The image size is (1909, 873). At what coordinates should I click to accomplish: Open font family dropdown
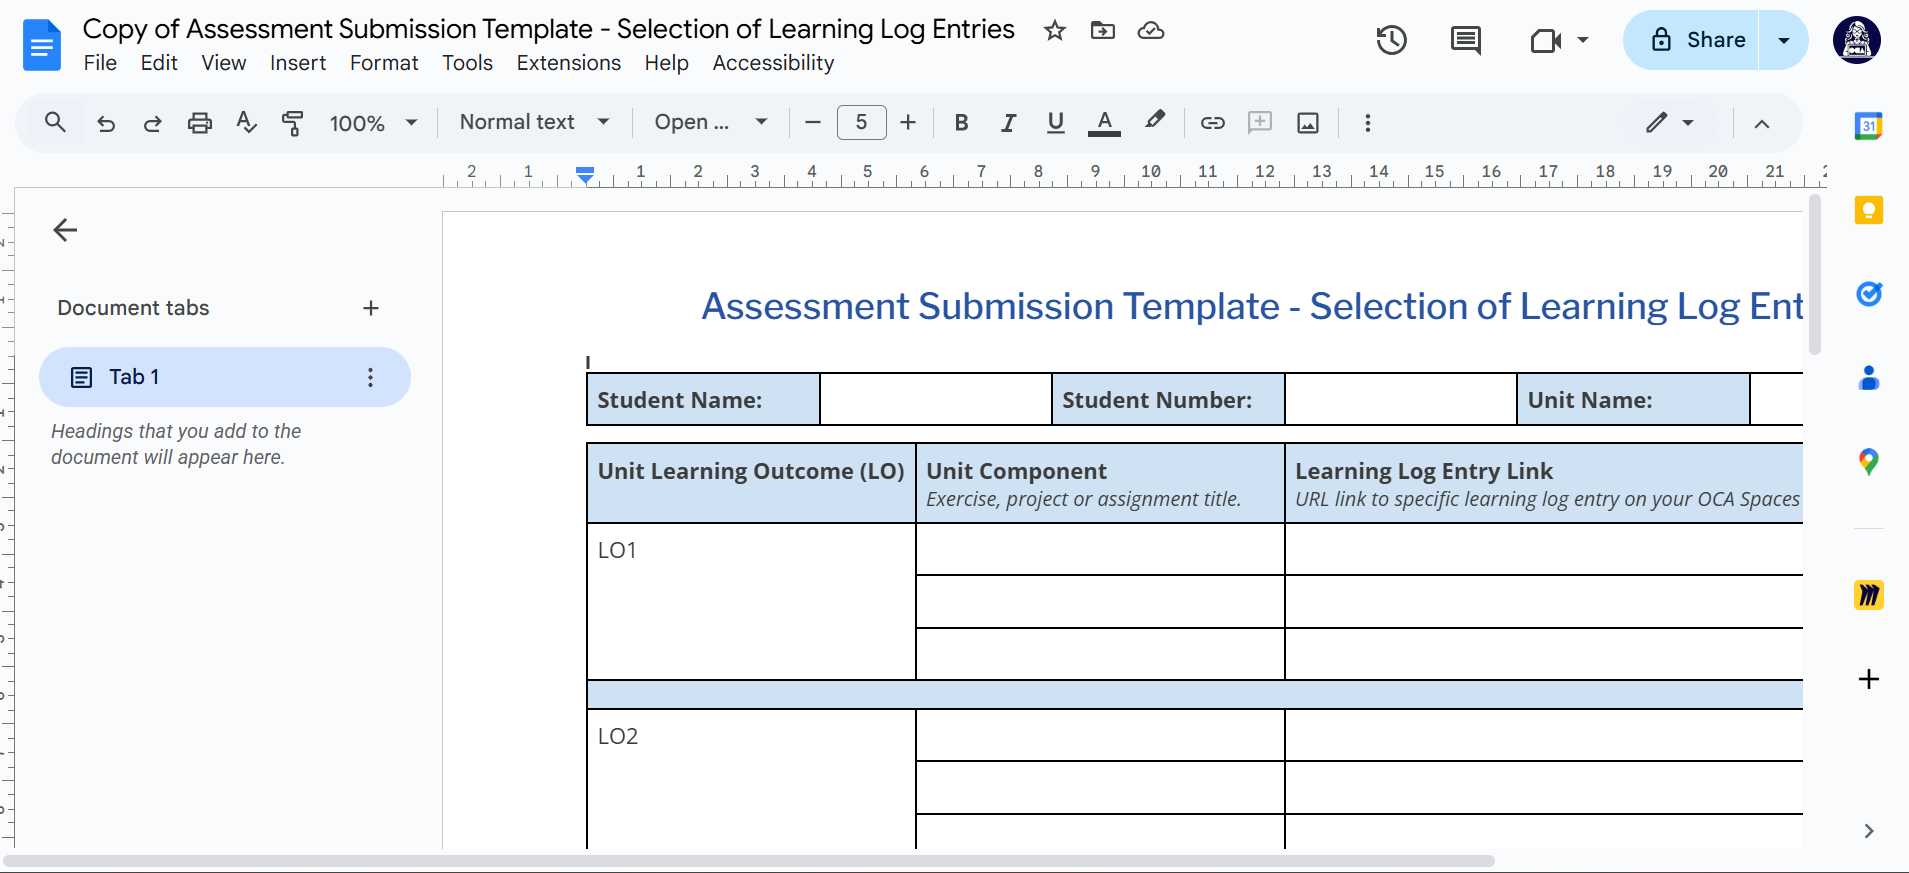click(x=711, y=122)
